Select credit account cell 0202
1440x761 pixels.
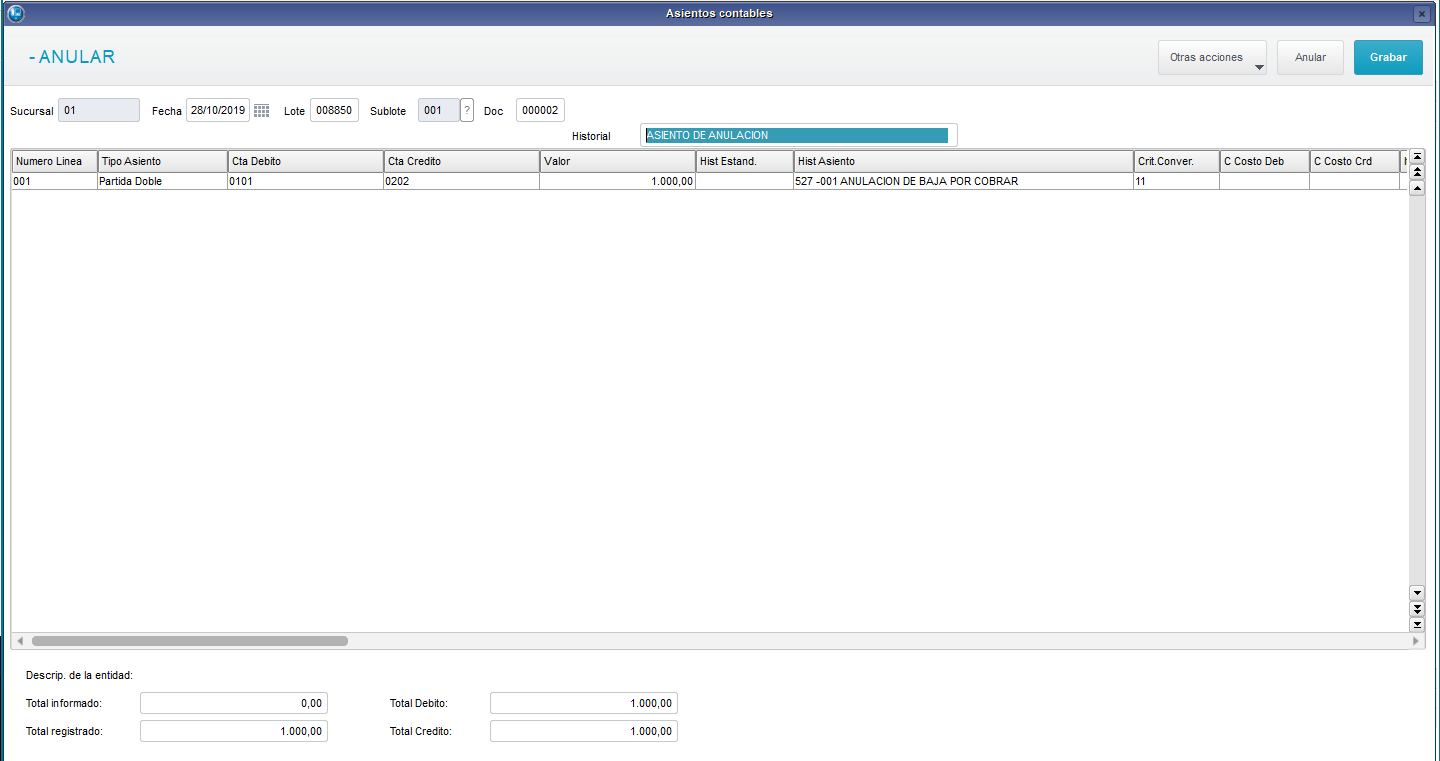click(x=462, y=181)
